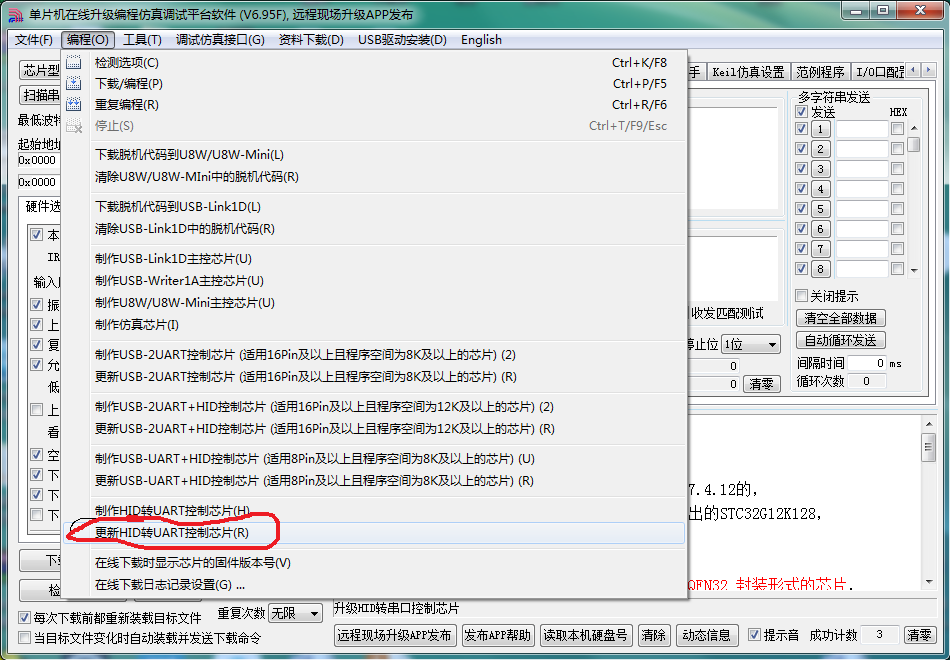The height and width of the screenshot is (660, 950).
Task: Choose 制作USB-2UART+HID控制芯片 entry
Action: (x=374, y=407)
